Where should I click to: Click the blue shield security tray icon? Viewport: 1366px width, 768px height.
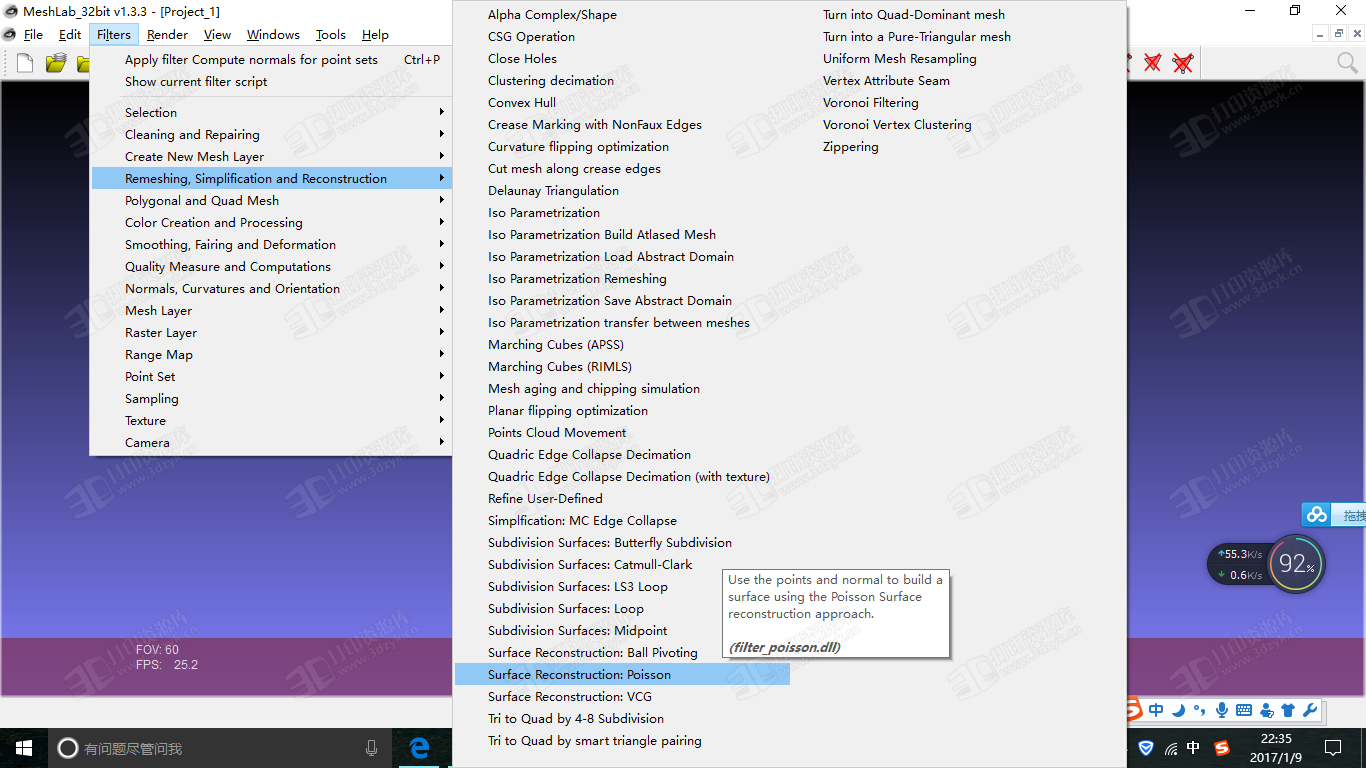[x=1146, y=748]
